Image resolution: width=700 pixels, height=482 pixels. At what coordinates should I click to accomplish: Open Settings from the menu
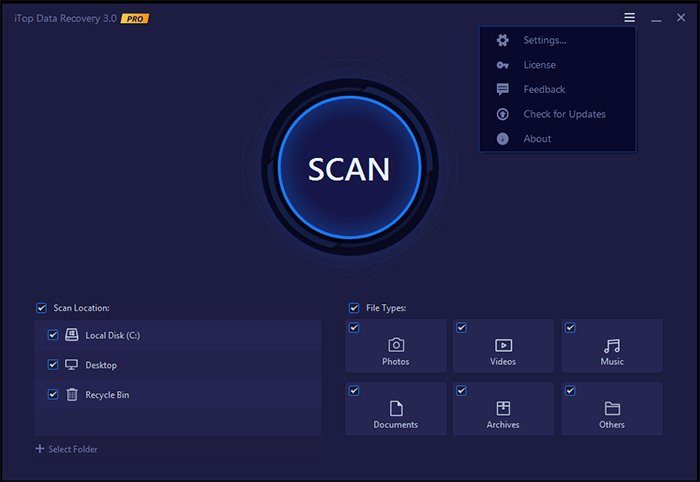544,40
